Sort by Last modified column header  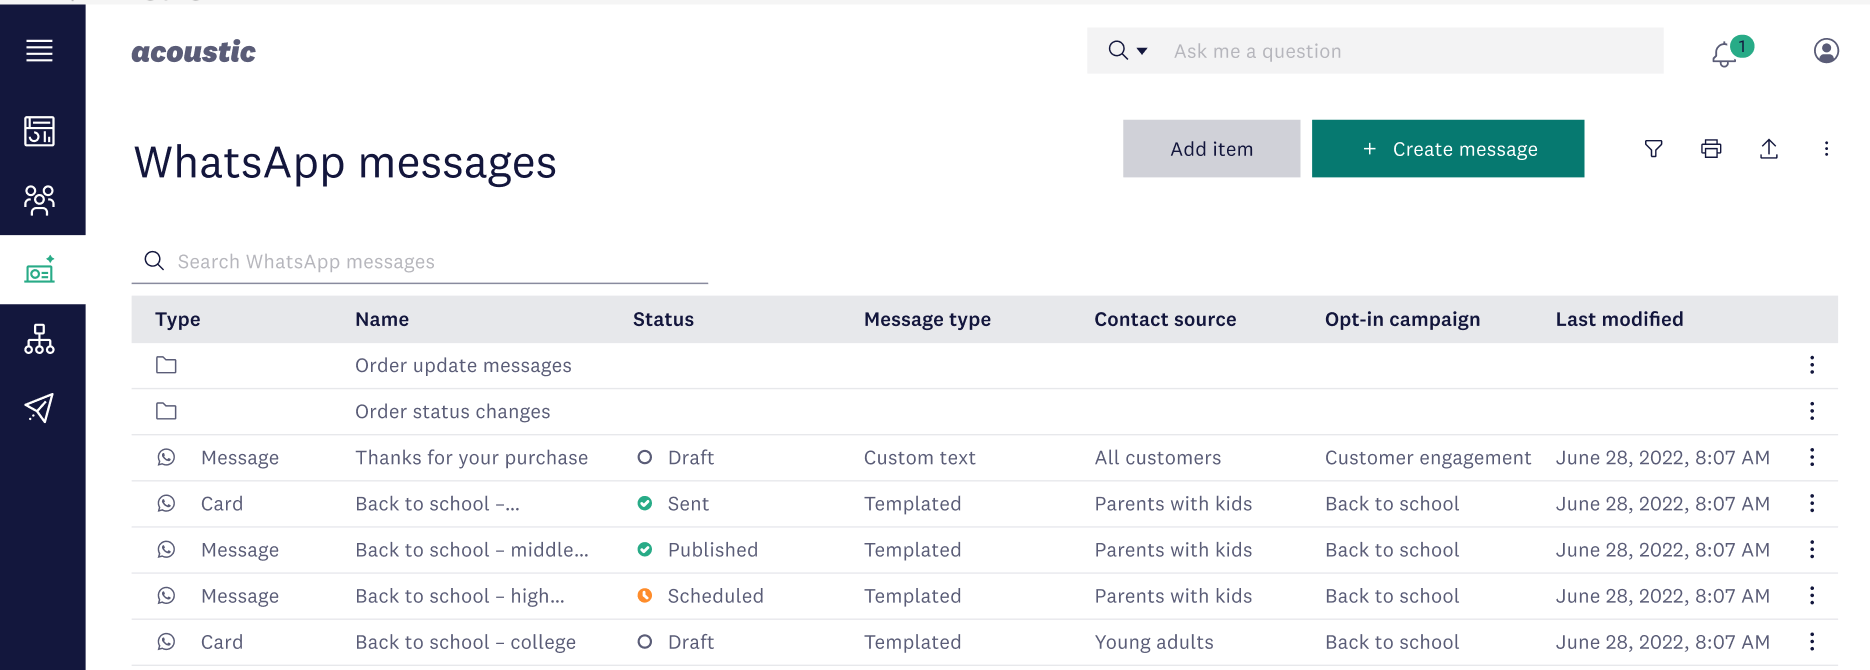[x=1619, y=319]
